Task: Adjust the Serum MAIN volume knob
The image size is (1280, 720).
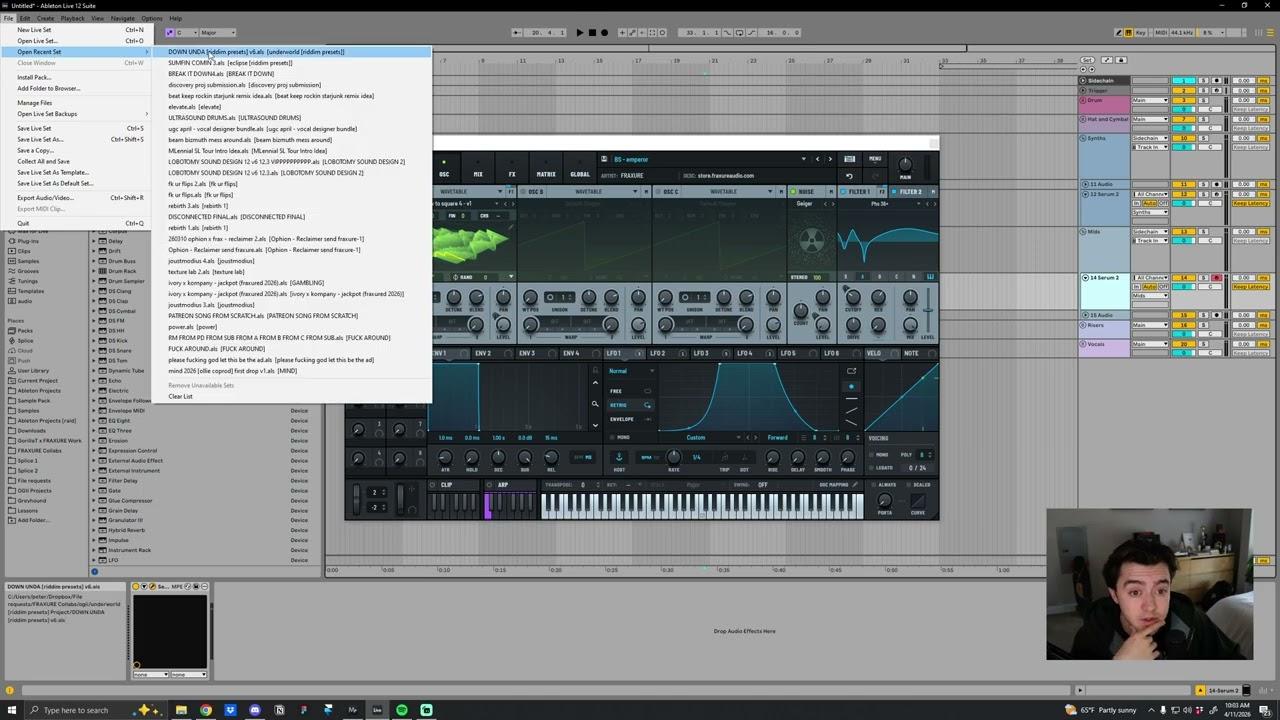Action: point(905,164)
